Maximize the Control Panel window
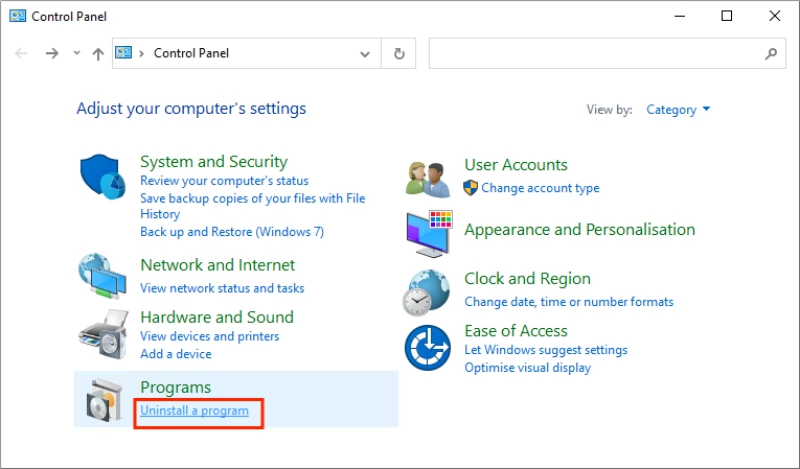The image size is (800, 469). pos(727,16)
